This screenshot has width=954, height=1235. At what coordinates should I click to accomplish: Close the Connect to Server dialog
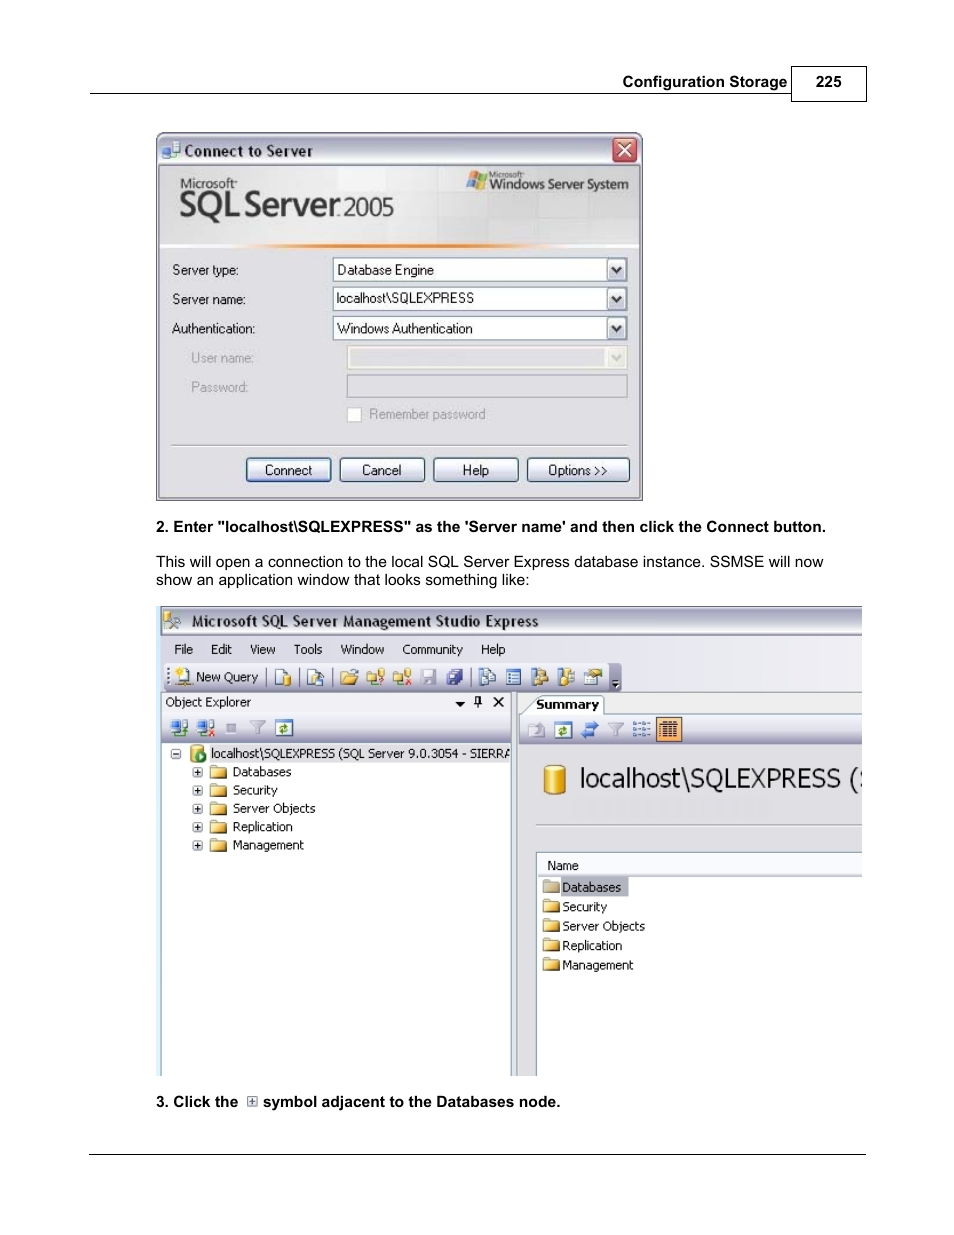pyautogui.click(x=625, y=150)
